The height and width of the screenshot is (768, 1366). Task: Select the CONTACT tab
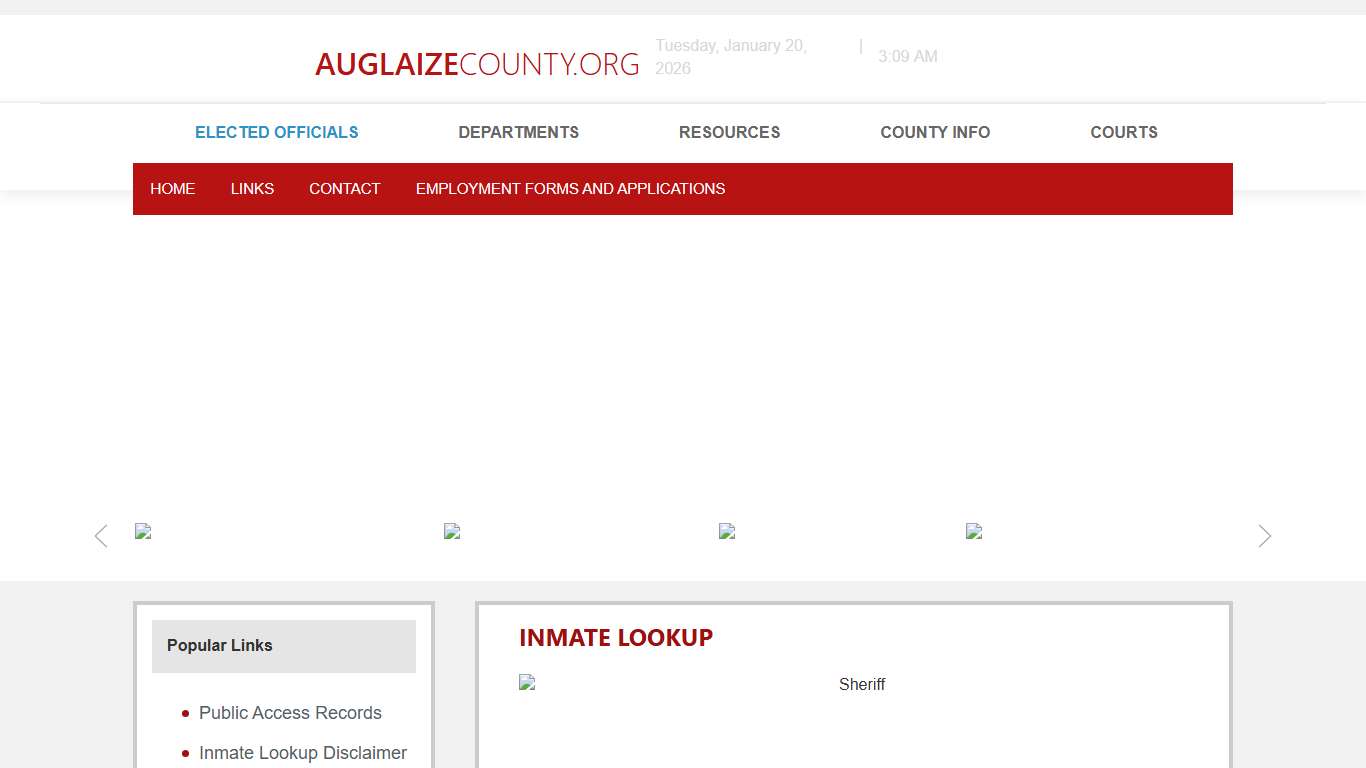coord(344,188)
